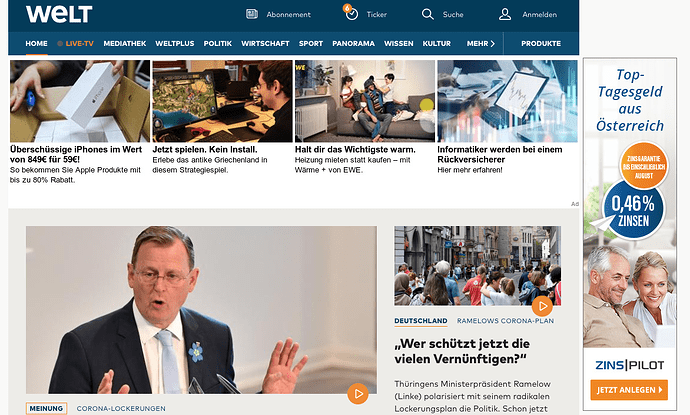Click the Anmelden user icon
The height and width of the screenshot is (415, 690).
505,14
